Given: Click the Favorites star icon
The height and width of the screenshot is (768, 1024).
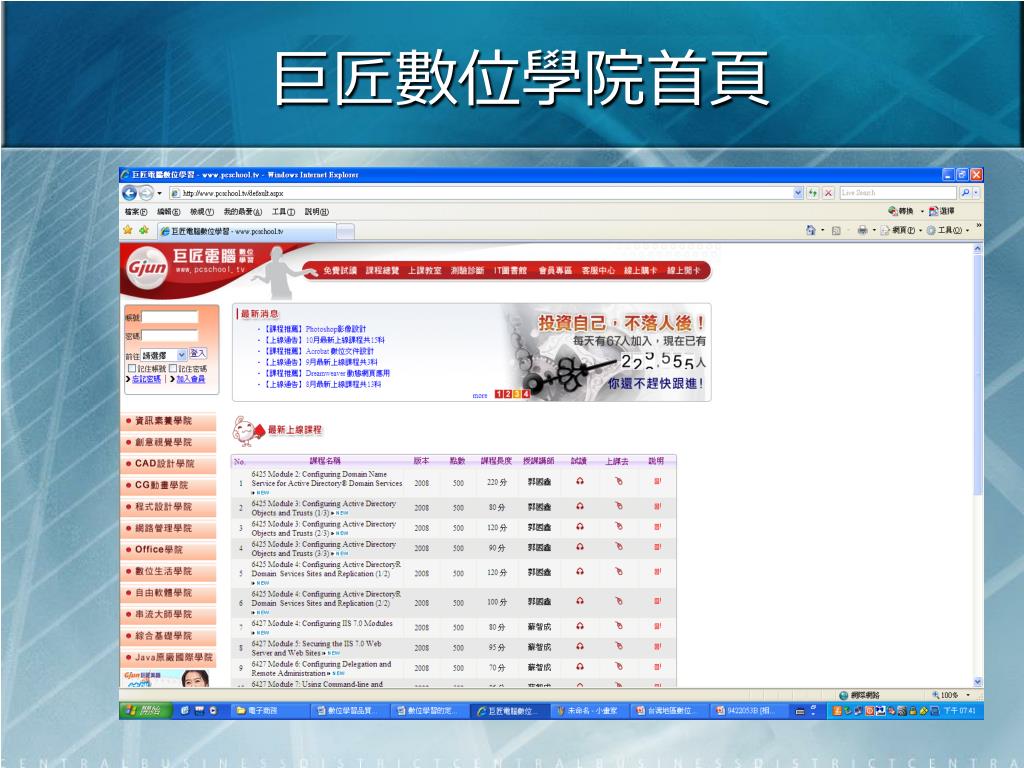Looking at the screenshot, I should coord(128,230).
